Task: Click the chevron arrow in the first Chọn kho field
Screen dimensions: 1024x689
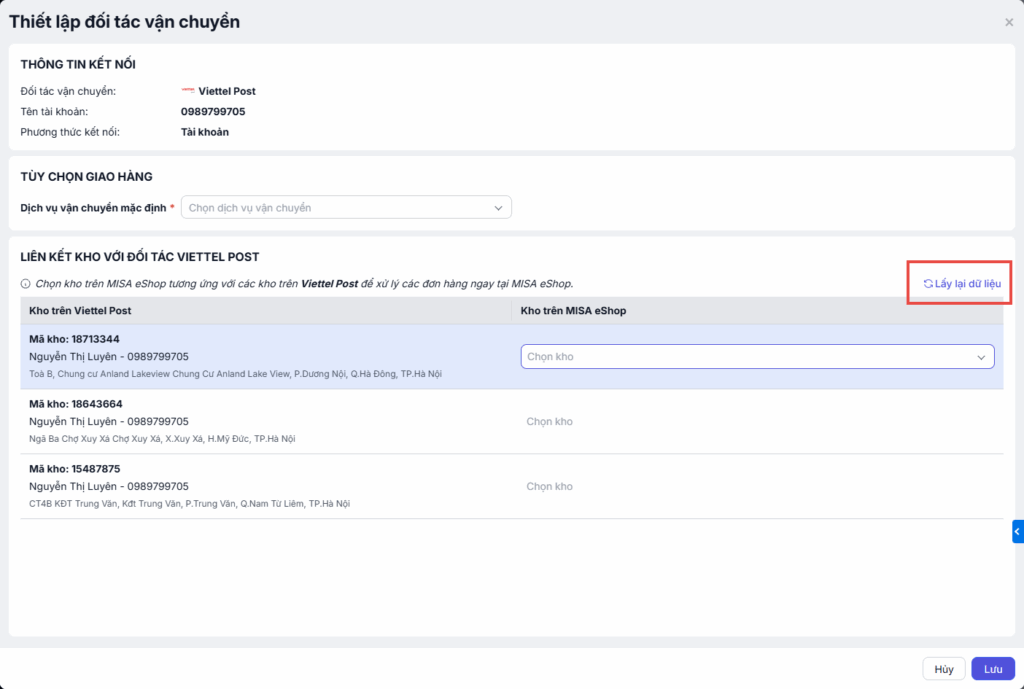Action: [x=981, y=357]
